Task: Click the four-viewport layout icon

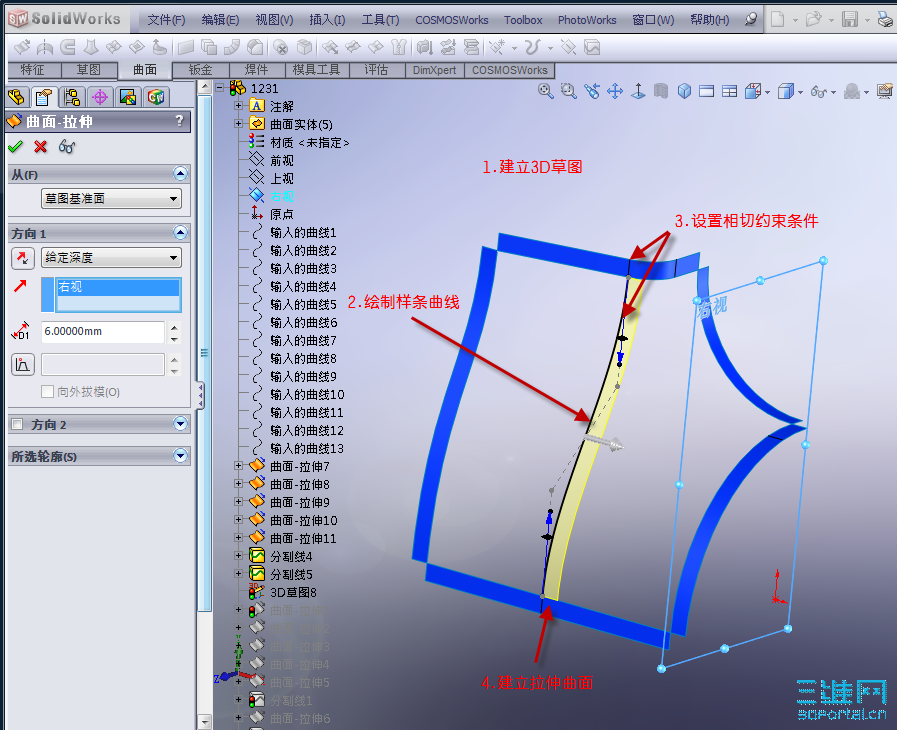Action: pyautogui.click(x=729, y=91)
